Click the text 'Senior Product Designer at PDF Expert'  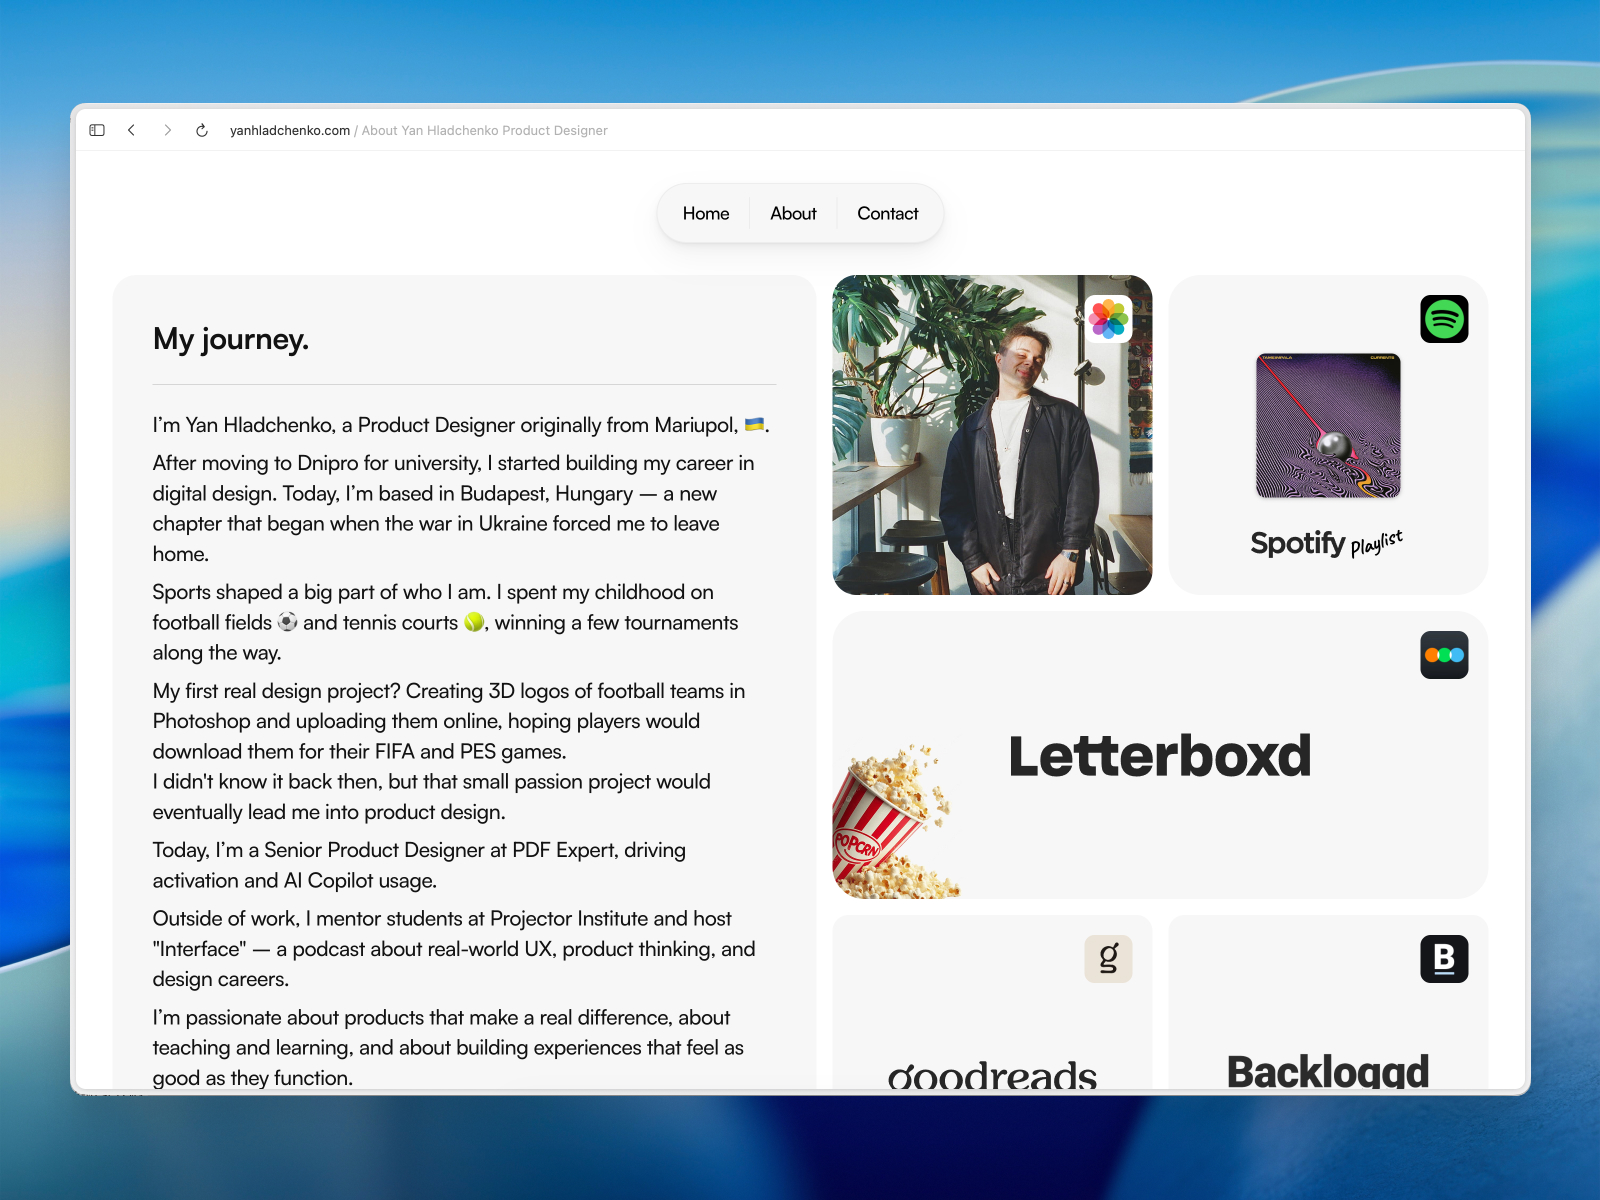[441, 850]
